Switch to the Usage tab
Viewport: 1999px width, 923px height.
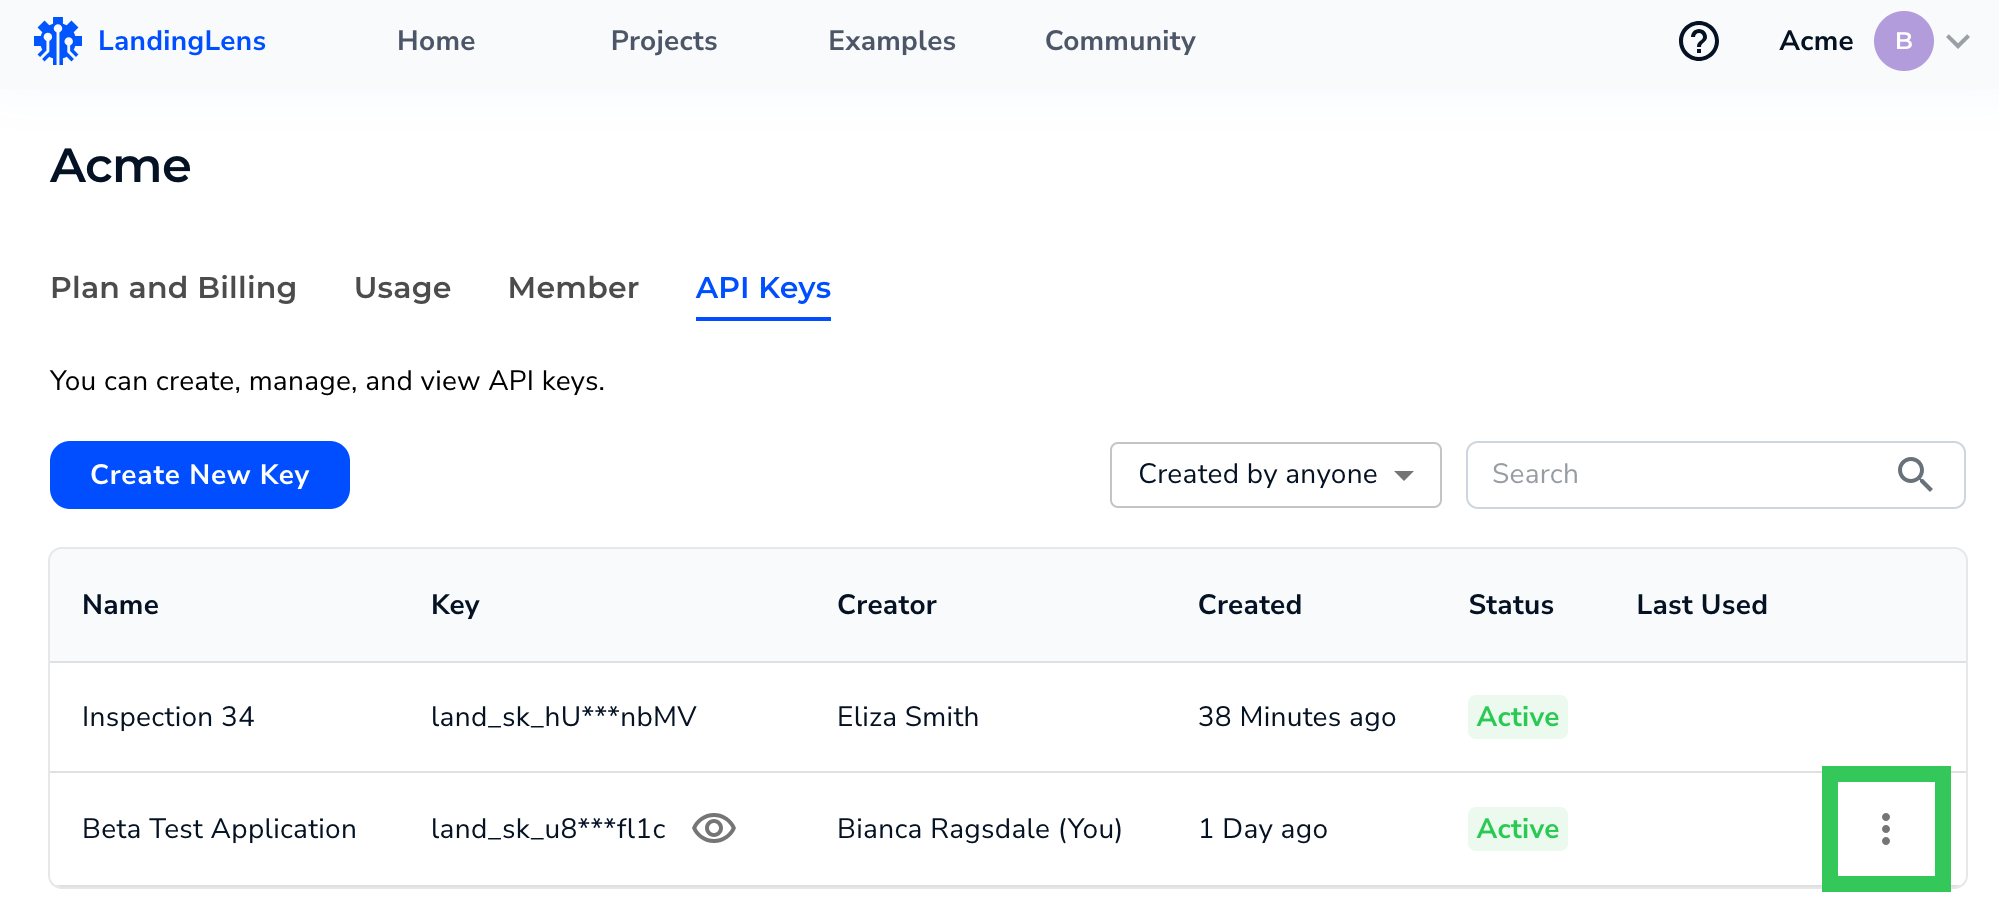click(402, 288)
